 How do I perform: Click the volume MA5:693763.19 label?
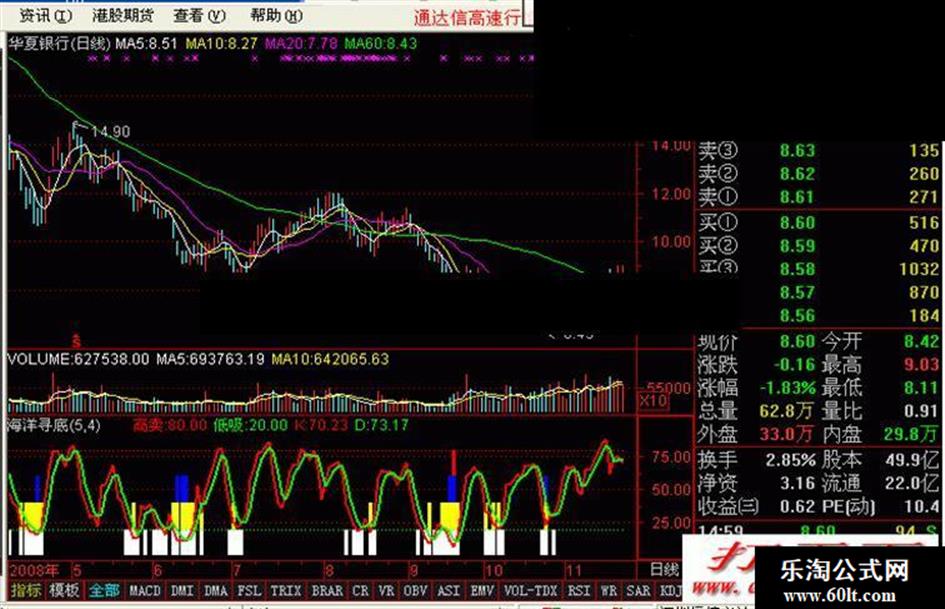[x=210, y=359]
